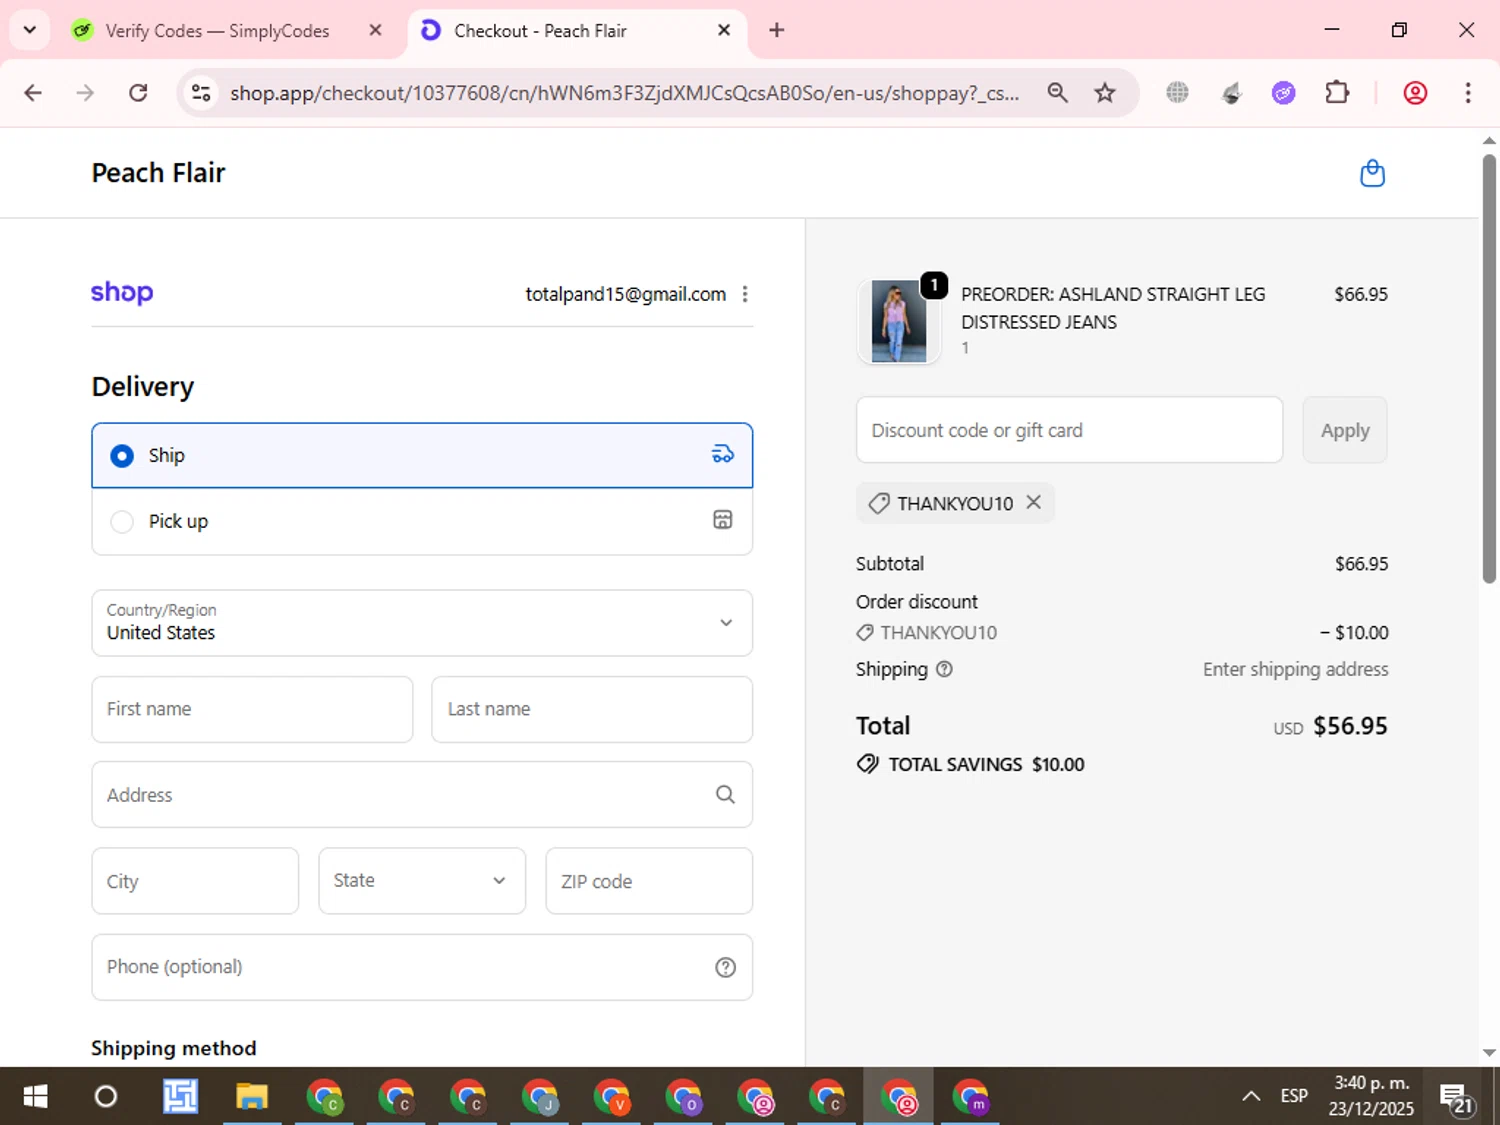Click the page vertical scrollbar
Image resolution: width=1500 pixels, height=1125 pixels.
pos(1489,370)
